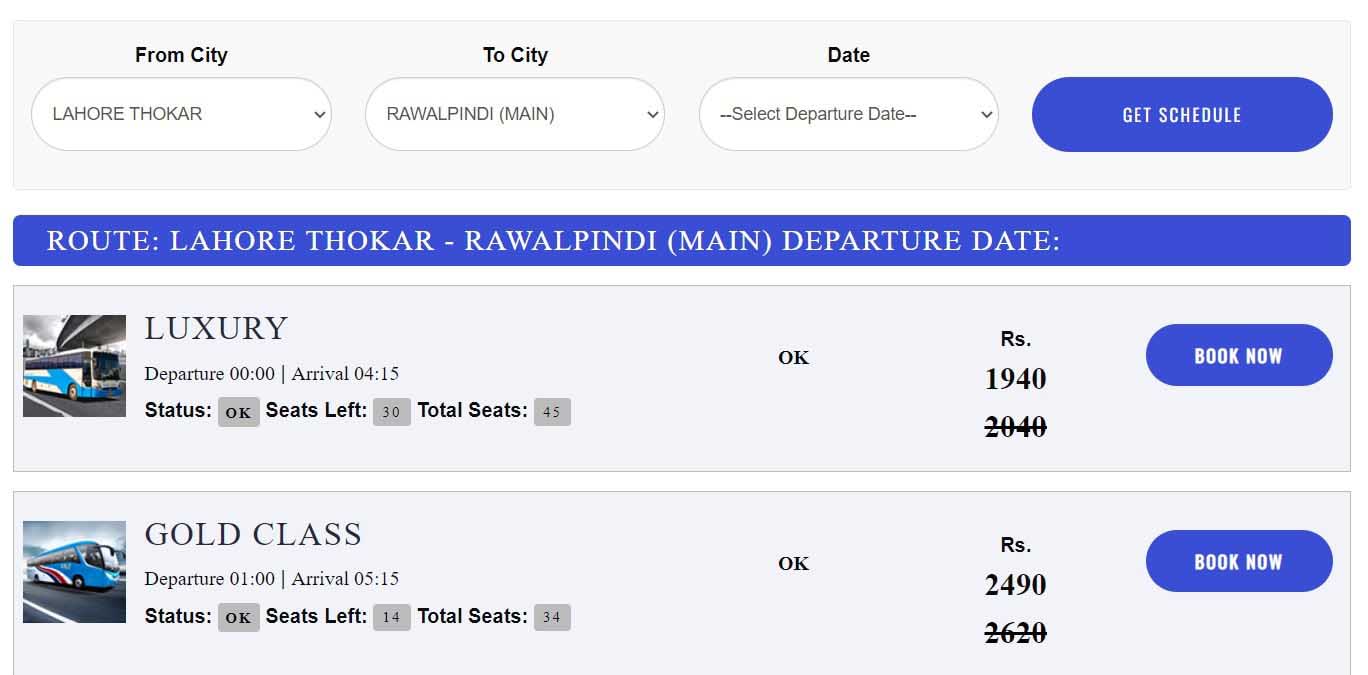1368x675 pixels.
Task: Select LAHORE THOKAR in the From City selector
Action: [x=181, y=114]
